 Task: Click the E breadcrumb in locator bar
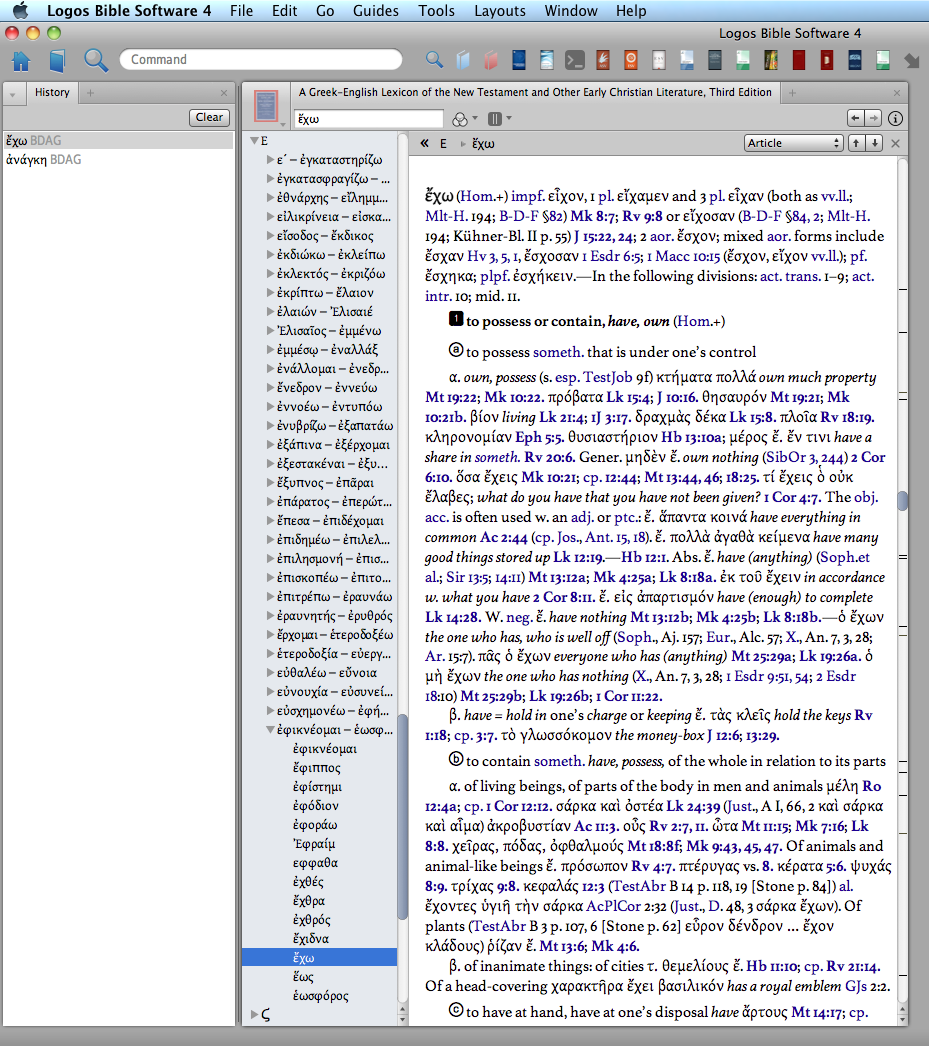(x=443, y=143)
